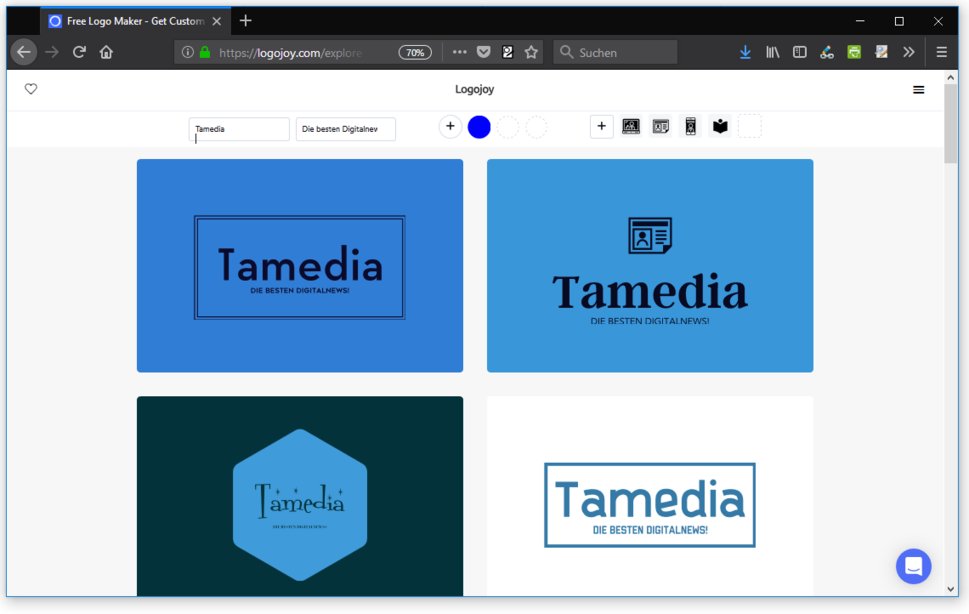Show site information via the info icon

tap(188, 53)
